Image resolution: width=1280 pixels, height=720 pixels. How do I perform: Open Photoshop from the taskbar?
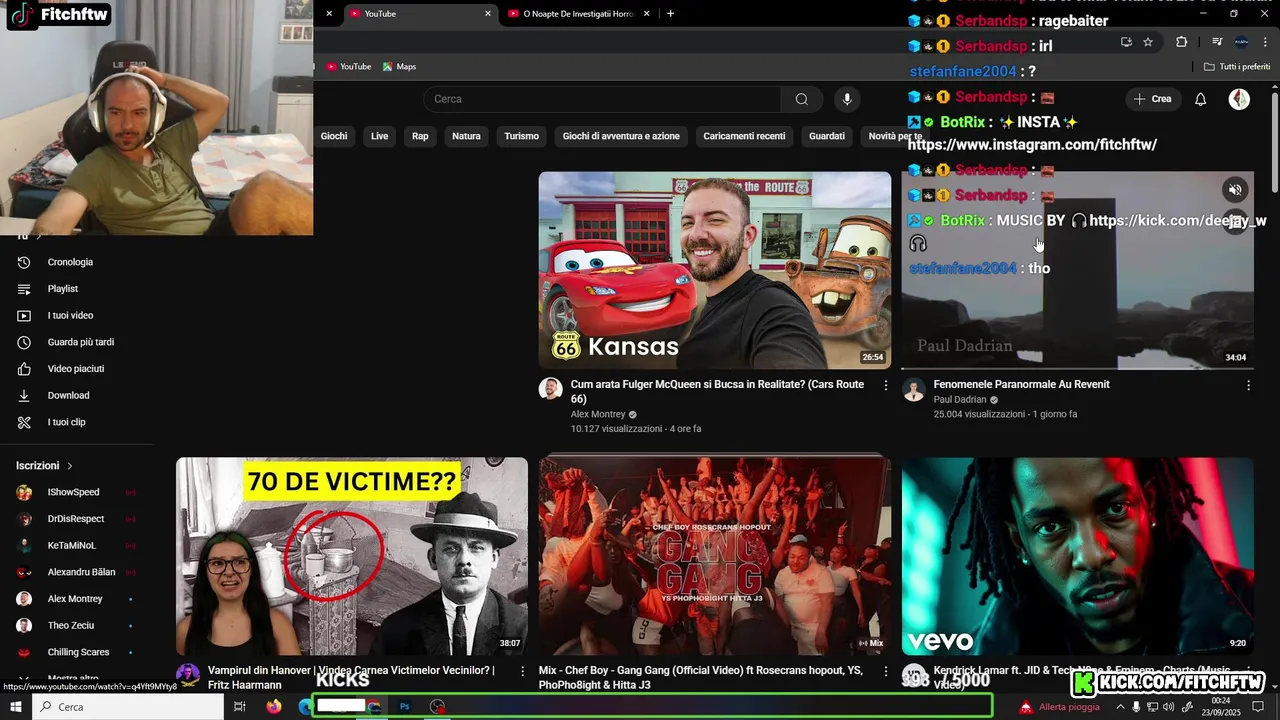point(404,707)
